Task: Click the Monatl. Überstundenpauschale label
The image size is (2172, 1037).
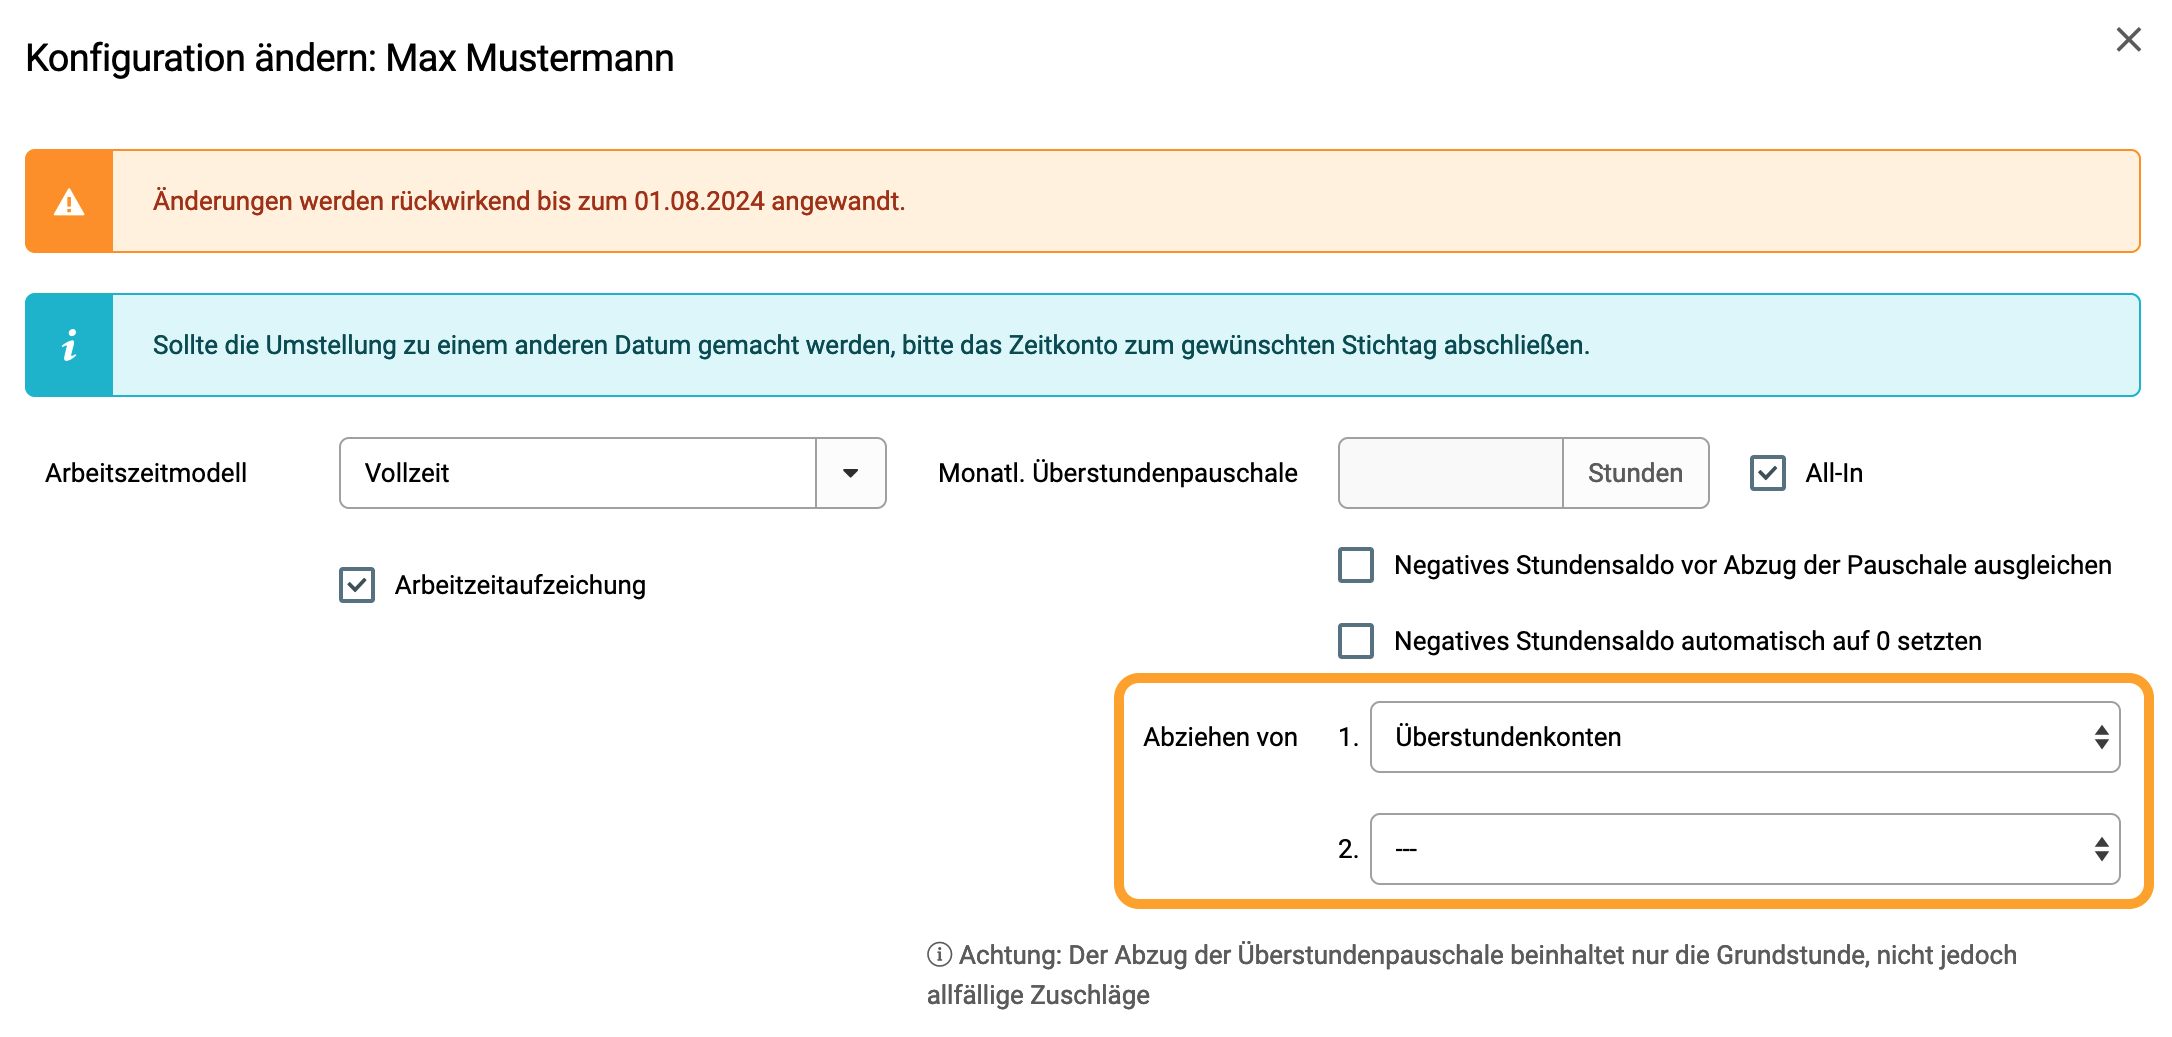Action: tap(1118, 473)
